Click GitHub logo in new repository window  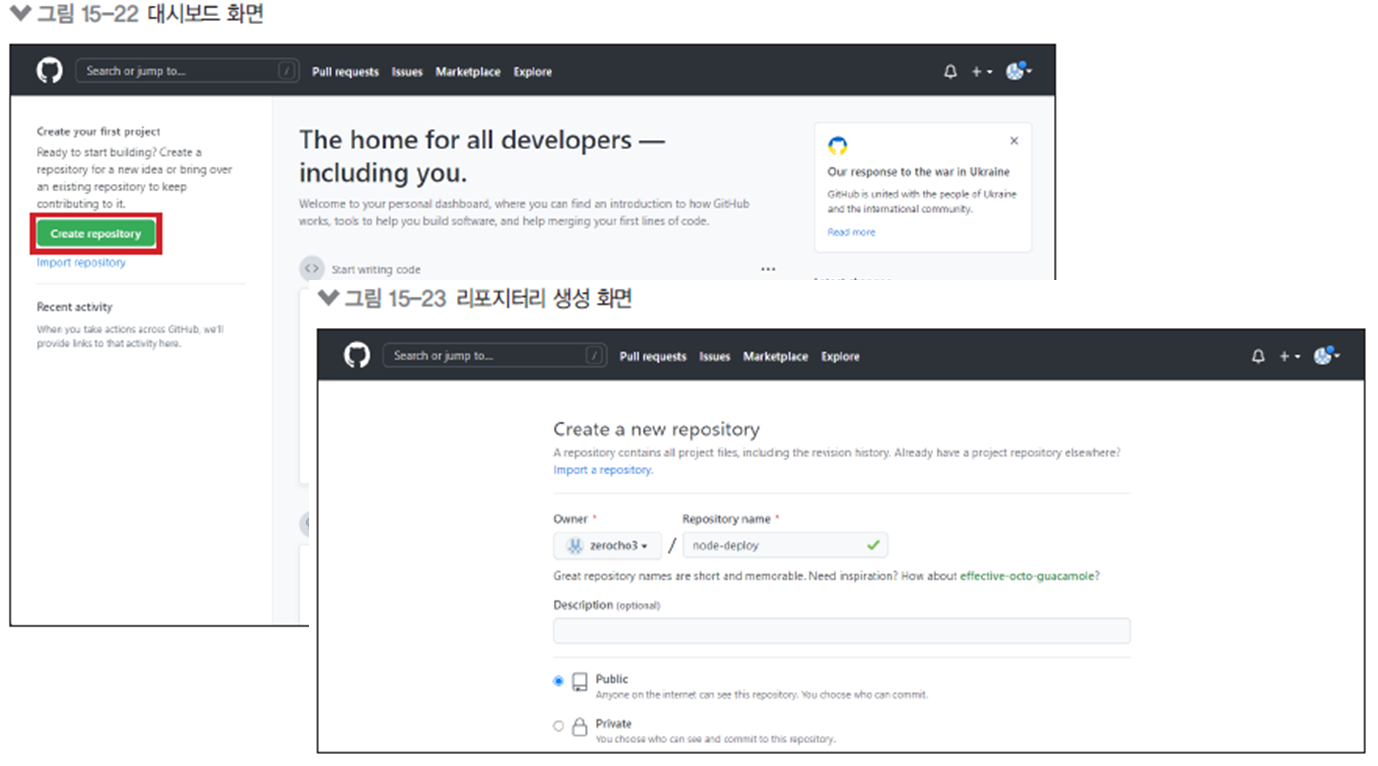coord(357,355)
